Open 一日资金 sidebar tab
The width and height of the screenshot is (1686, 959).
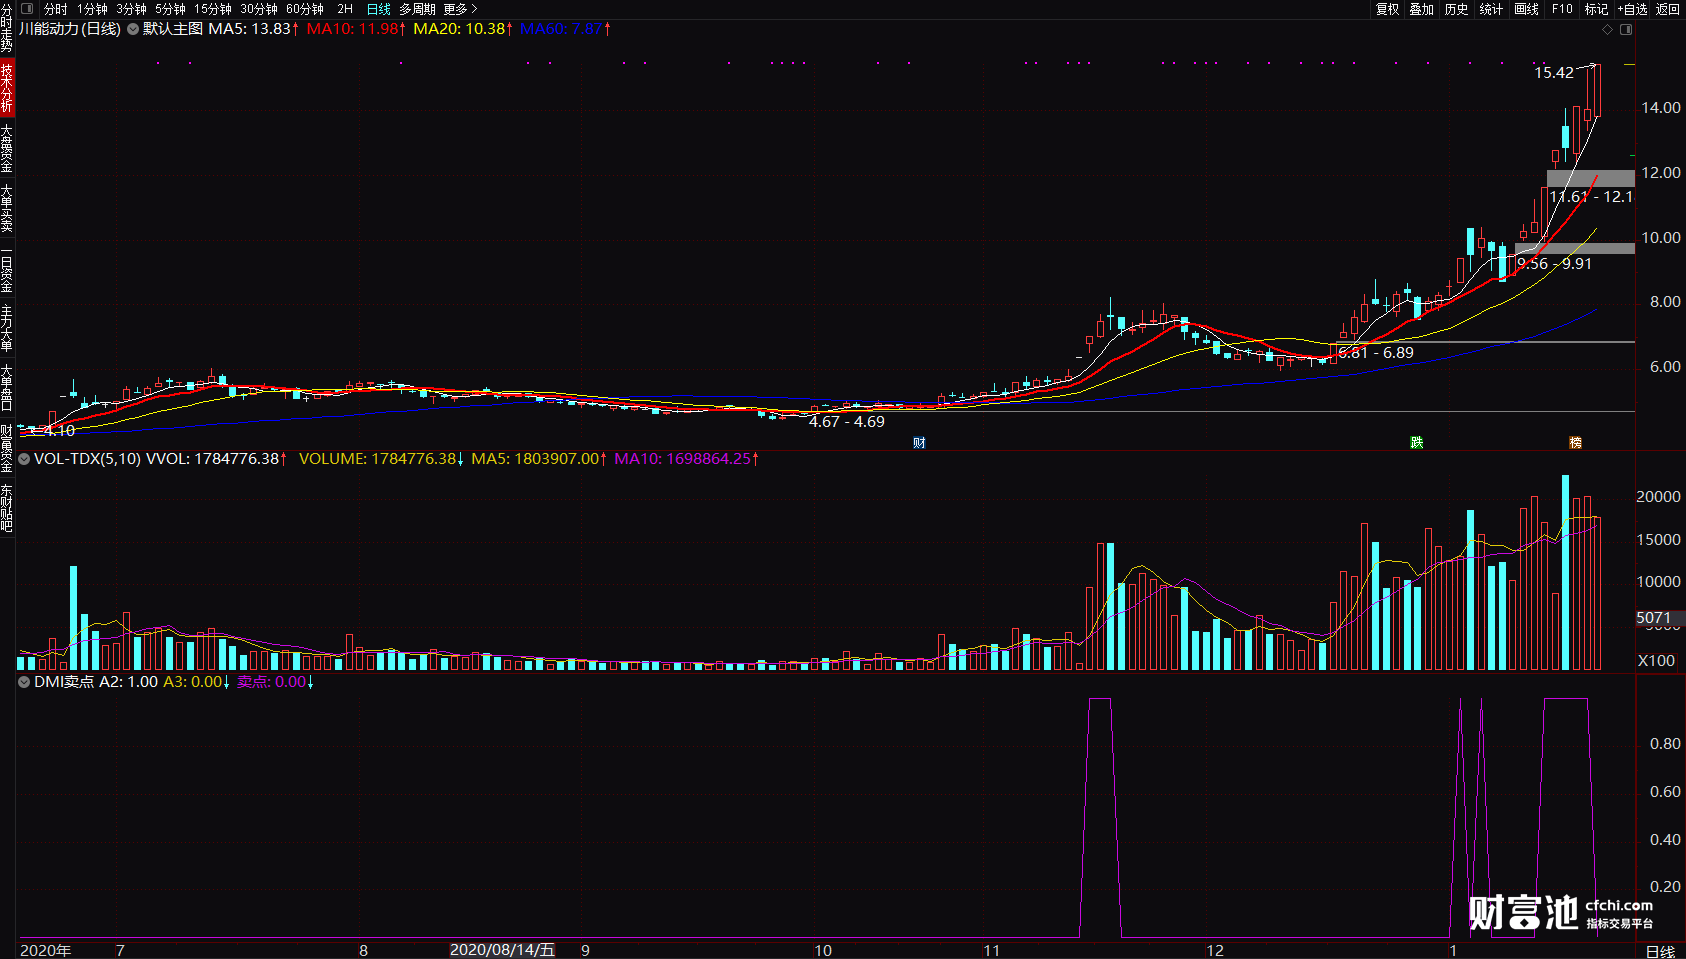click(x=7, y=269)
